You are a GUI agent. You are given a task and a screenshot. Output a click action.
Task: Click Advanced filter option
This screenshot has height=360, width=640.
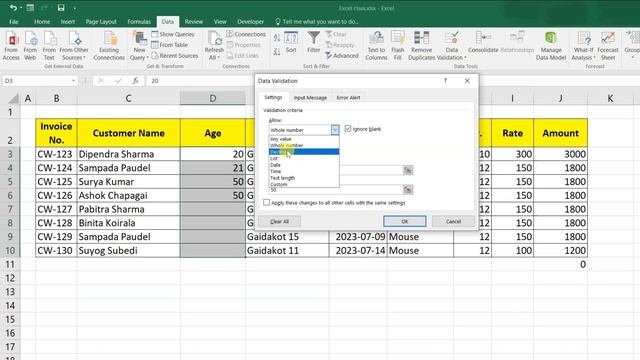pos(342,56)
